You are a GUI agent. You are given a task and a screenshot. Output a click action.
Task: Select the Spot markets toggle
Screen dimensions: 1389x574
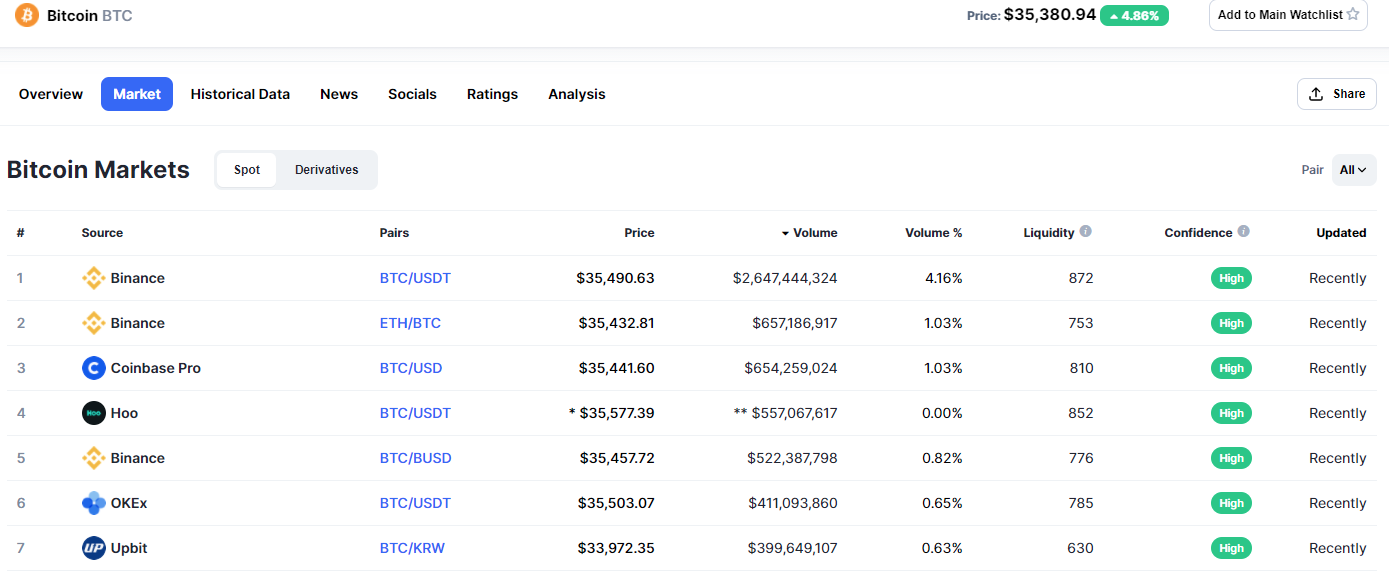point(247,170)
